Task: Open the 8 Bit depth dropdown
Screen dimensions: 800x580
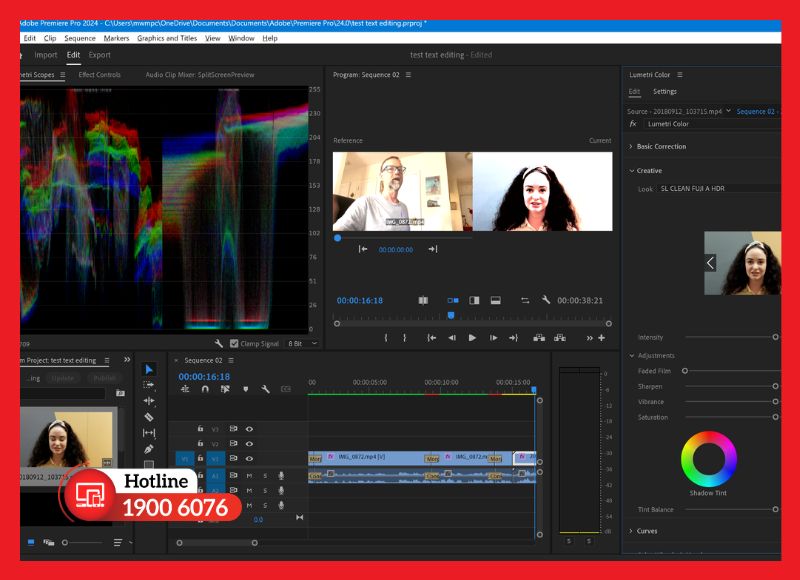Action: point(302,343)
